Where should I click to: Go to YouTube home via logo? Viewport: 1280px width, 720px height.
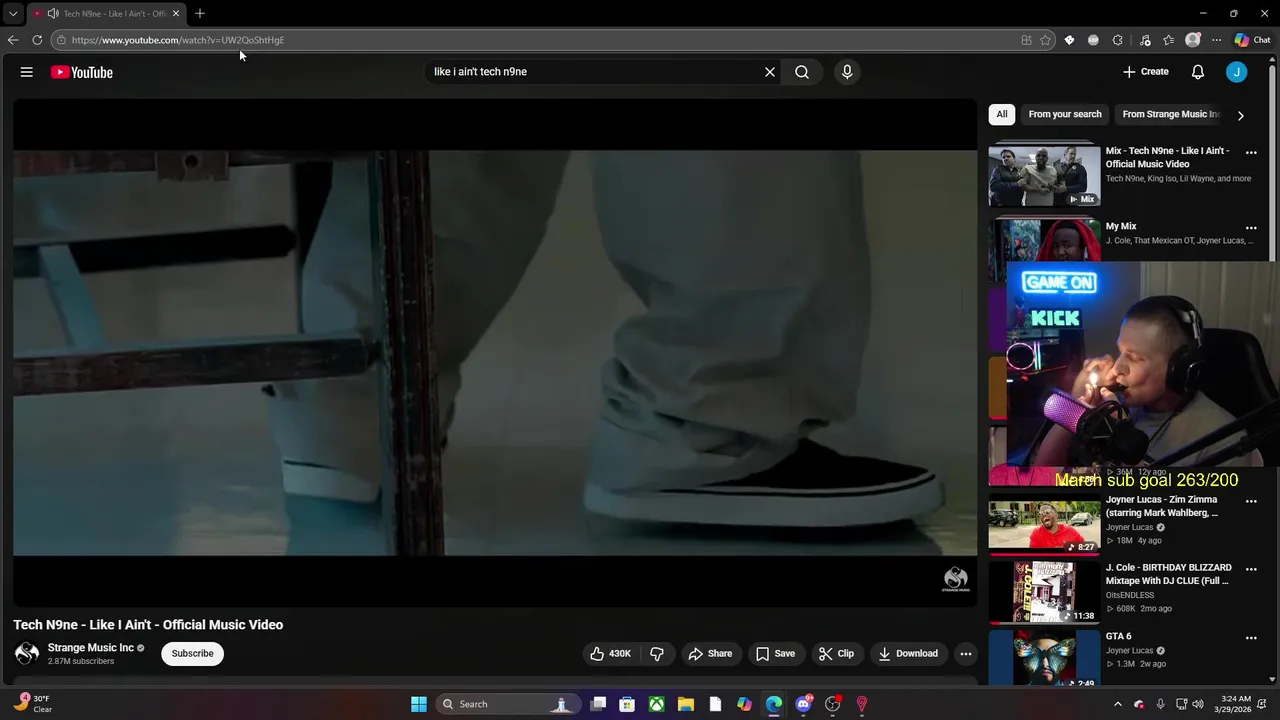82,72
